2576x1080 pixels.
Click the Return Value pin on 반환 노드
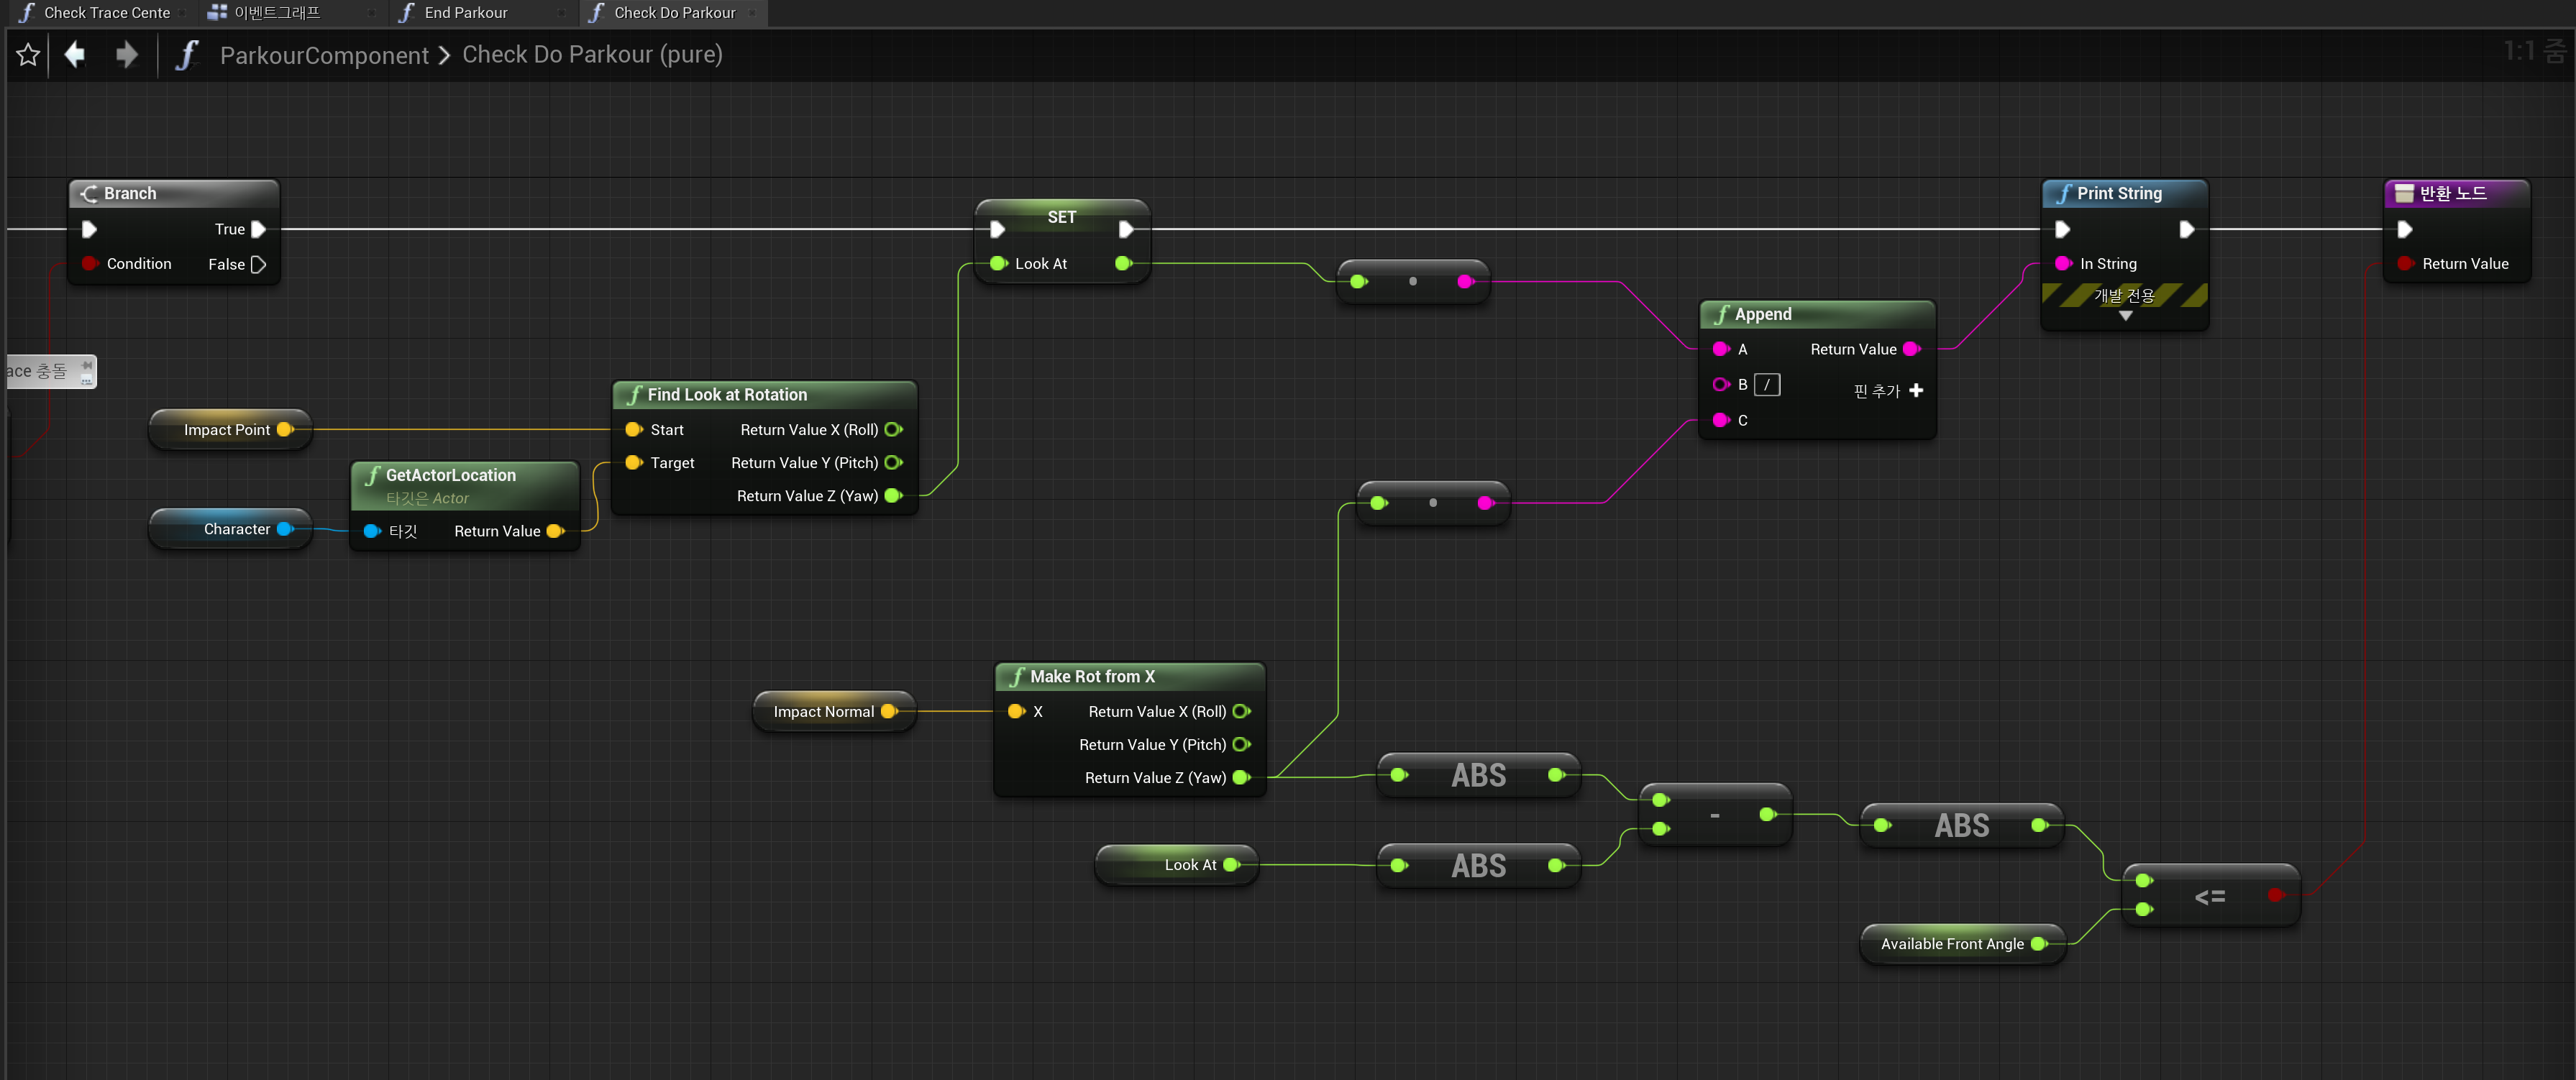click(x=2405, y=263)
